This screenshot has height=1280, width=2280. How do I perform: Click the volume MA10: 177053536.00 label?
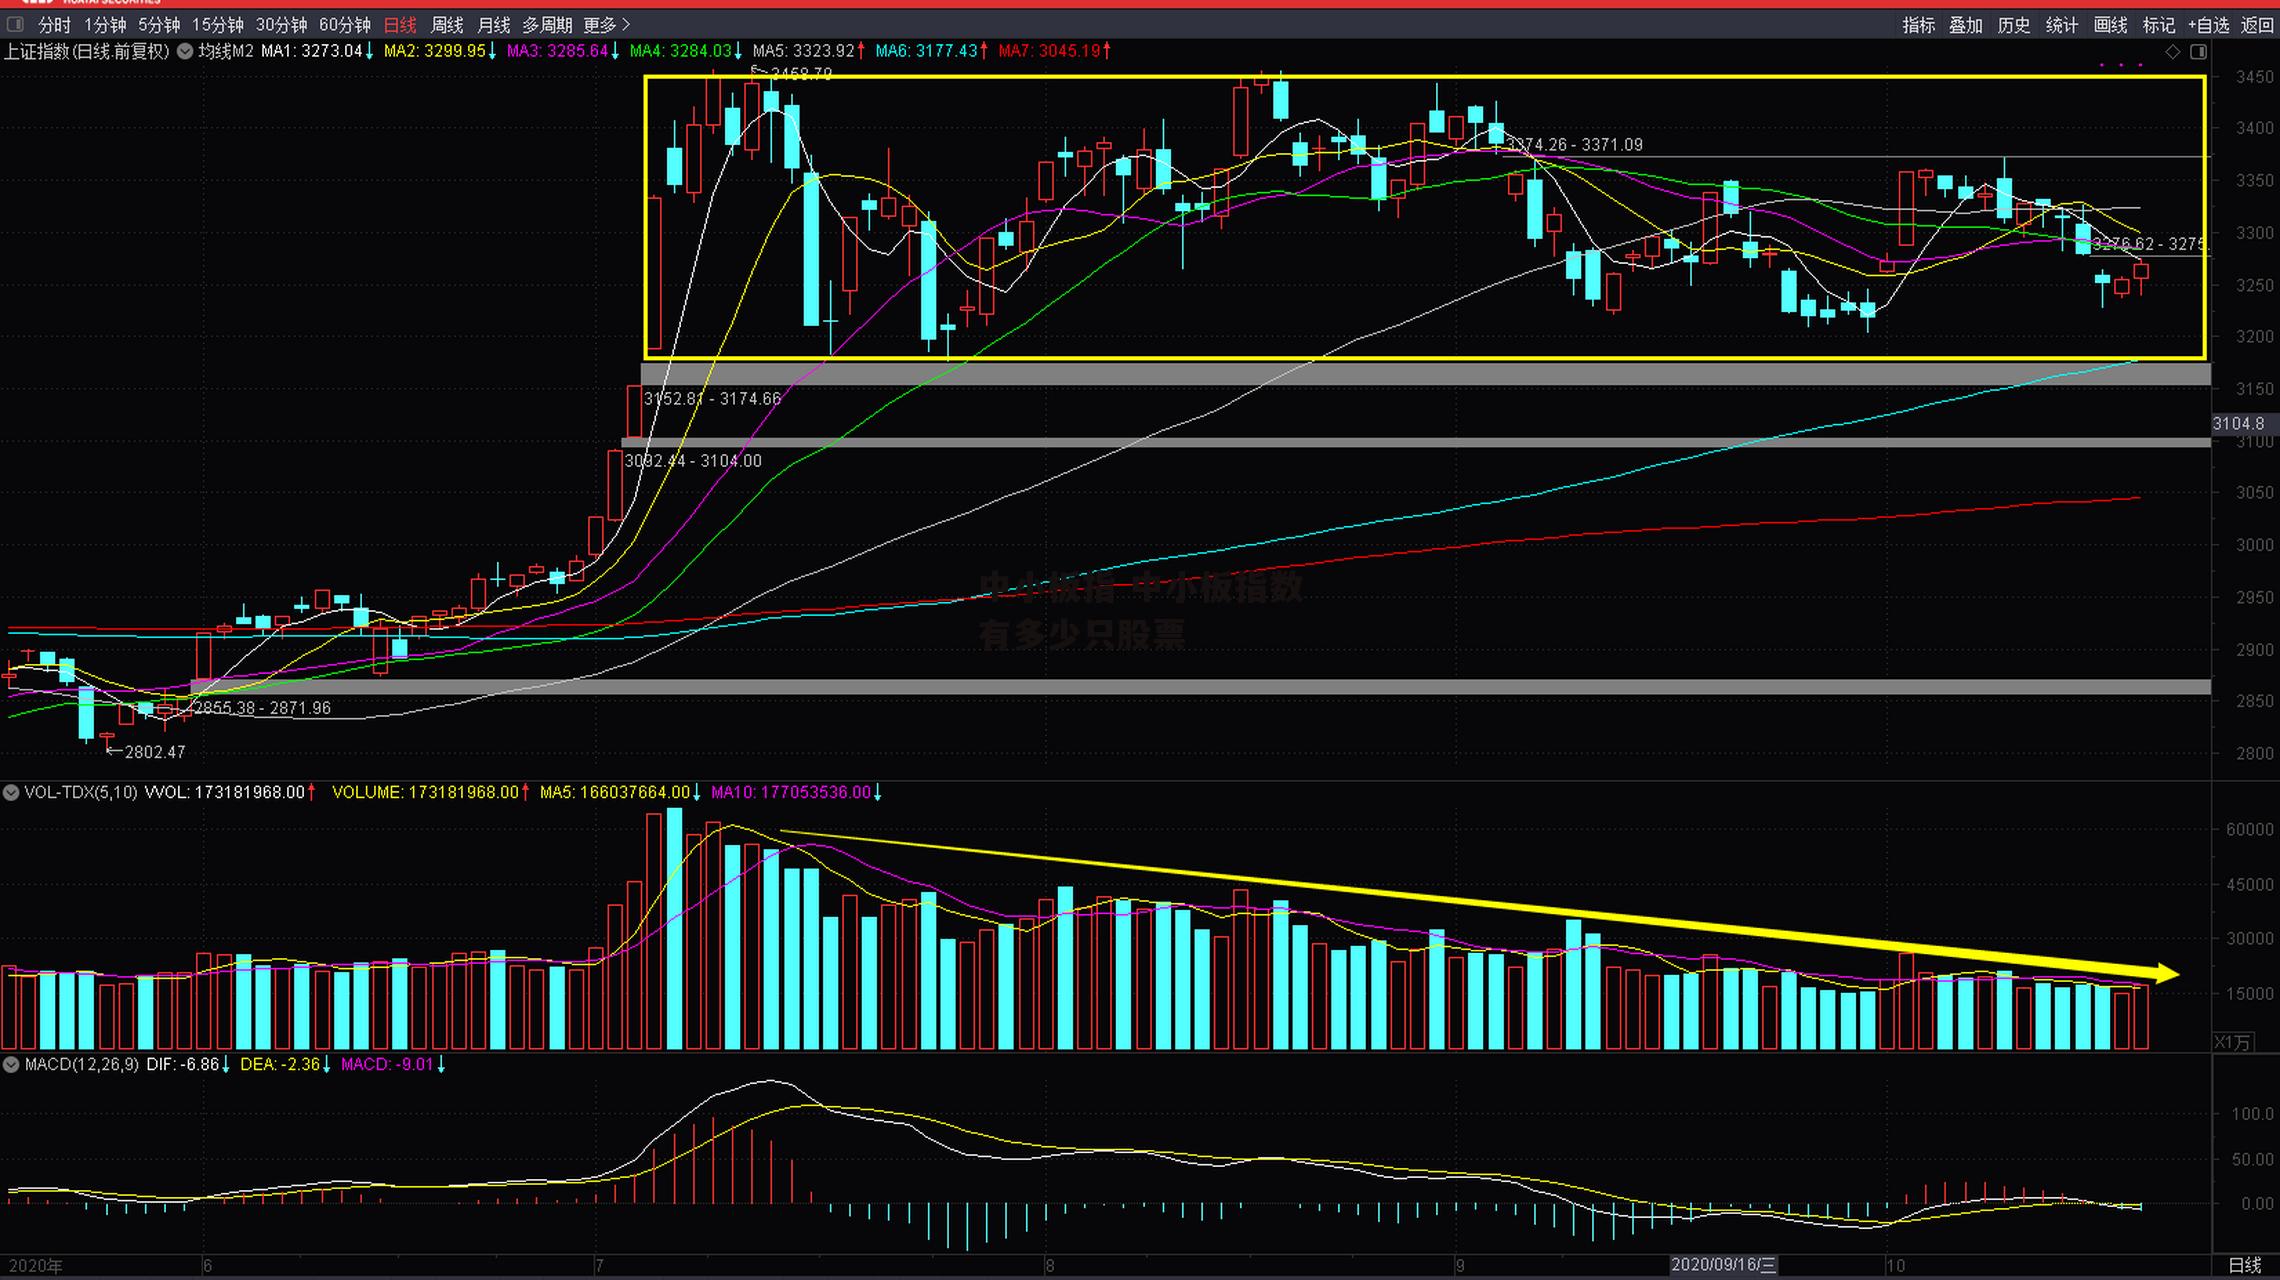coord(791,793)
